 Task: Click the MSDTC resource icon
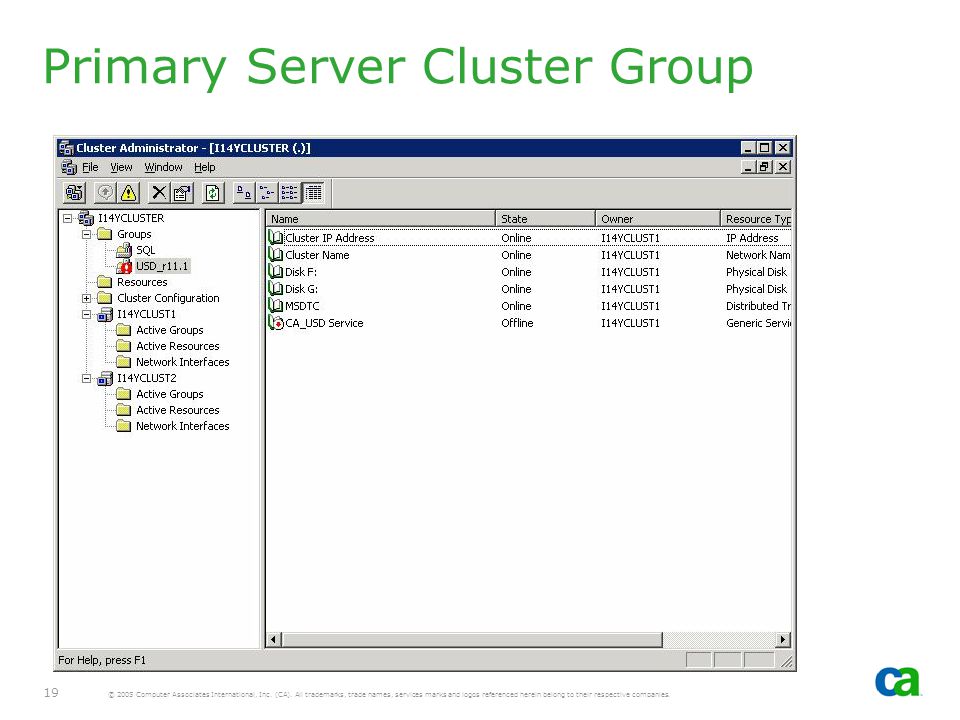click(x=276, y=306)
